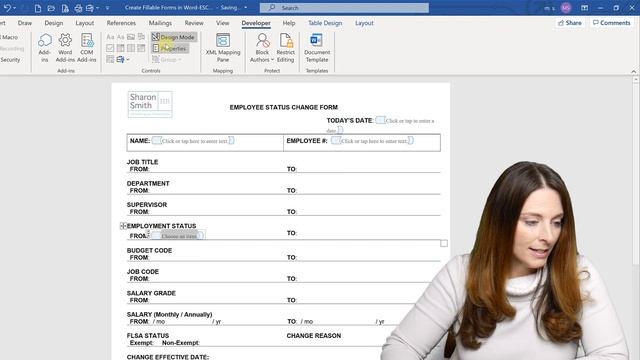Screen dimensions: 640x360
Task: Open the dropdown next to the print-email icon
Action: pyautogui.click(x=98, y=8)
